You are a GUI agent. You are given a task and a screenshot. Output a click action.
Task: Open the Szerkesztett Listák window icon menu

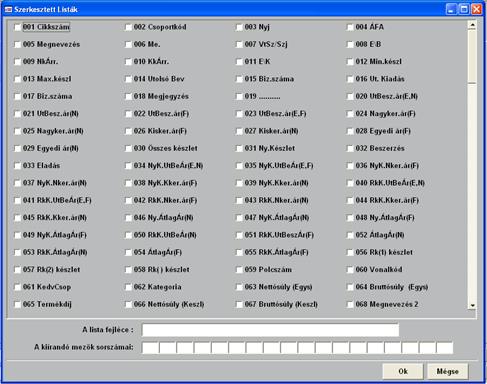click(x=8, y=10)
